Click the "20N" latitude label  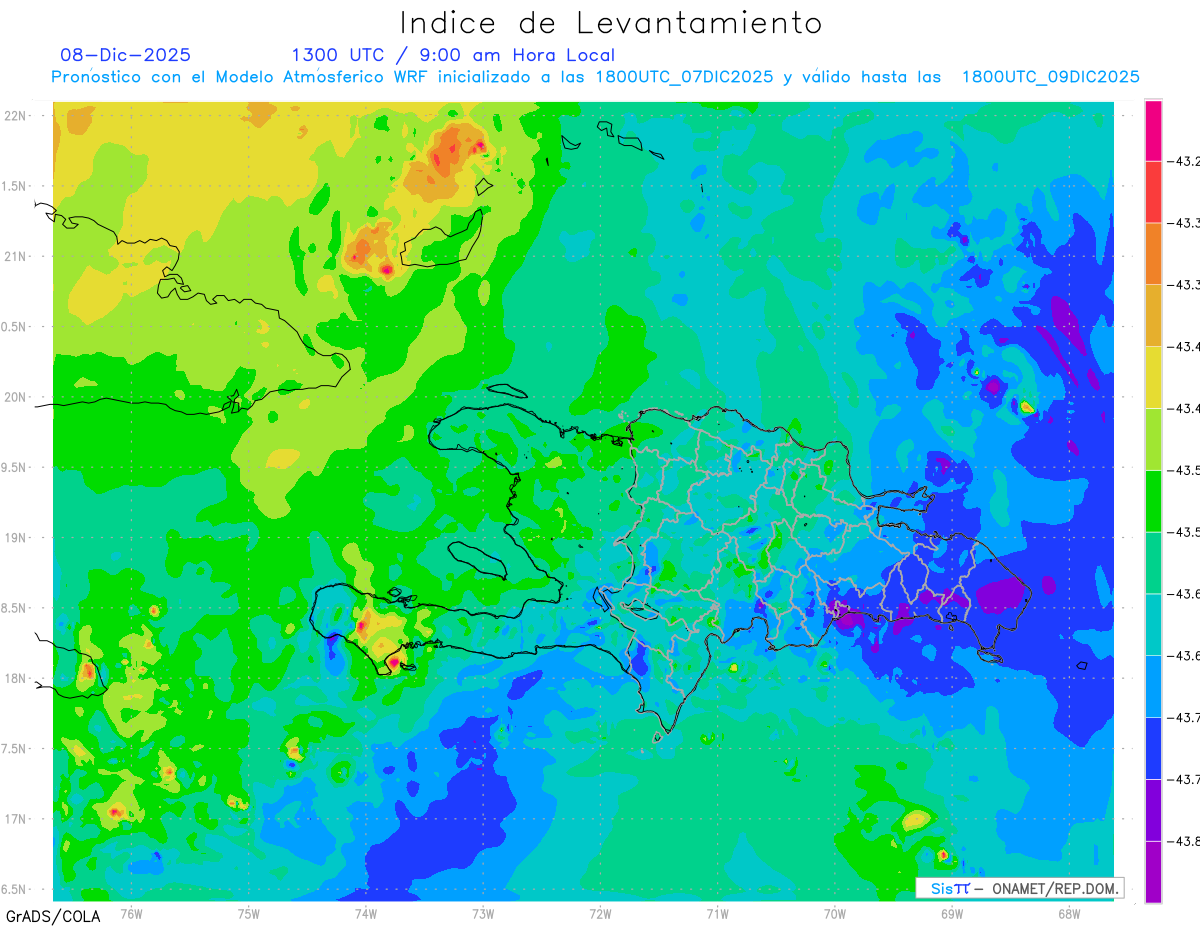(16, 397)
